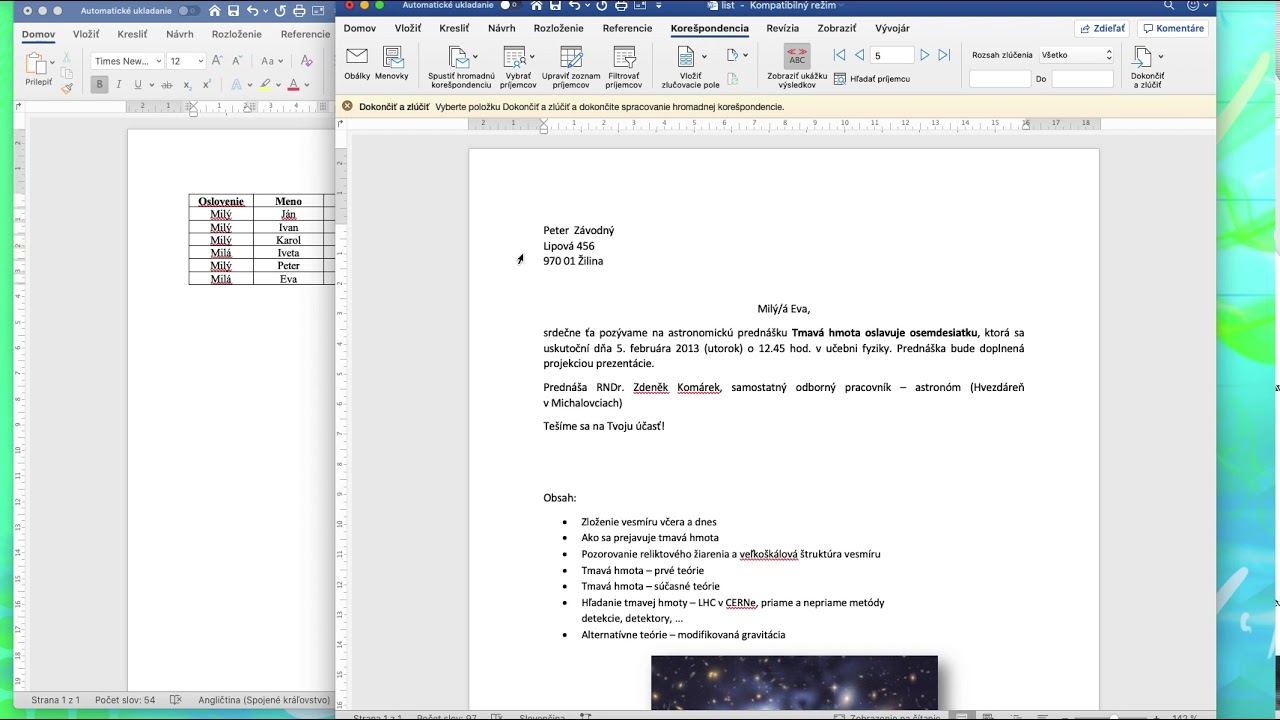The image size is (1280, 720).
Task: Open smiley feedback icon in title bar
Action: click(1192, 5)
